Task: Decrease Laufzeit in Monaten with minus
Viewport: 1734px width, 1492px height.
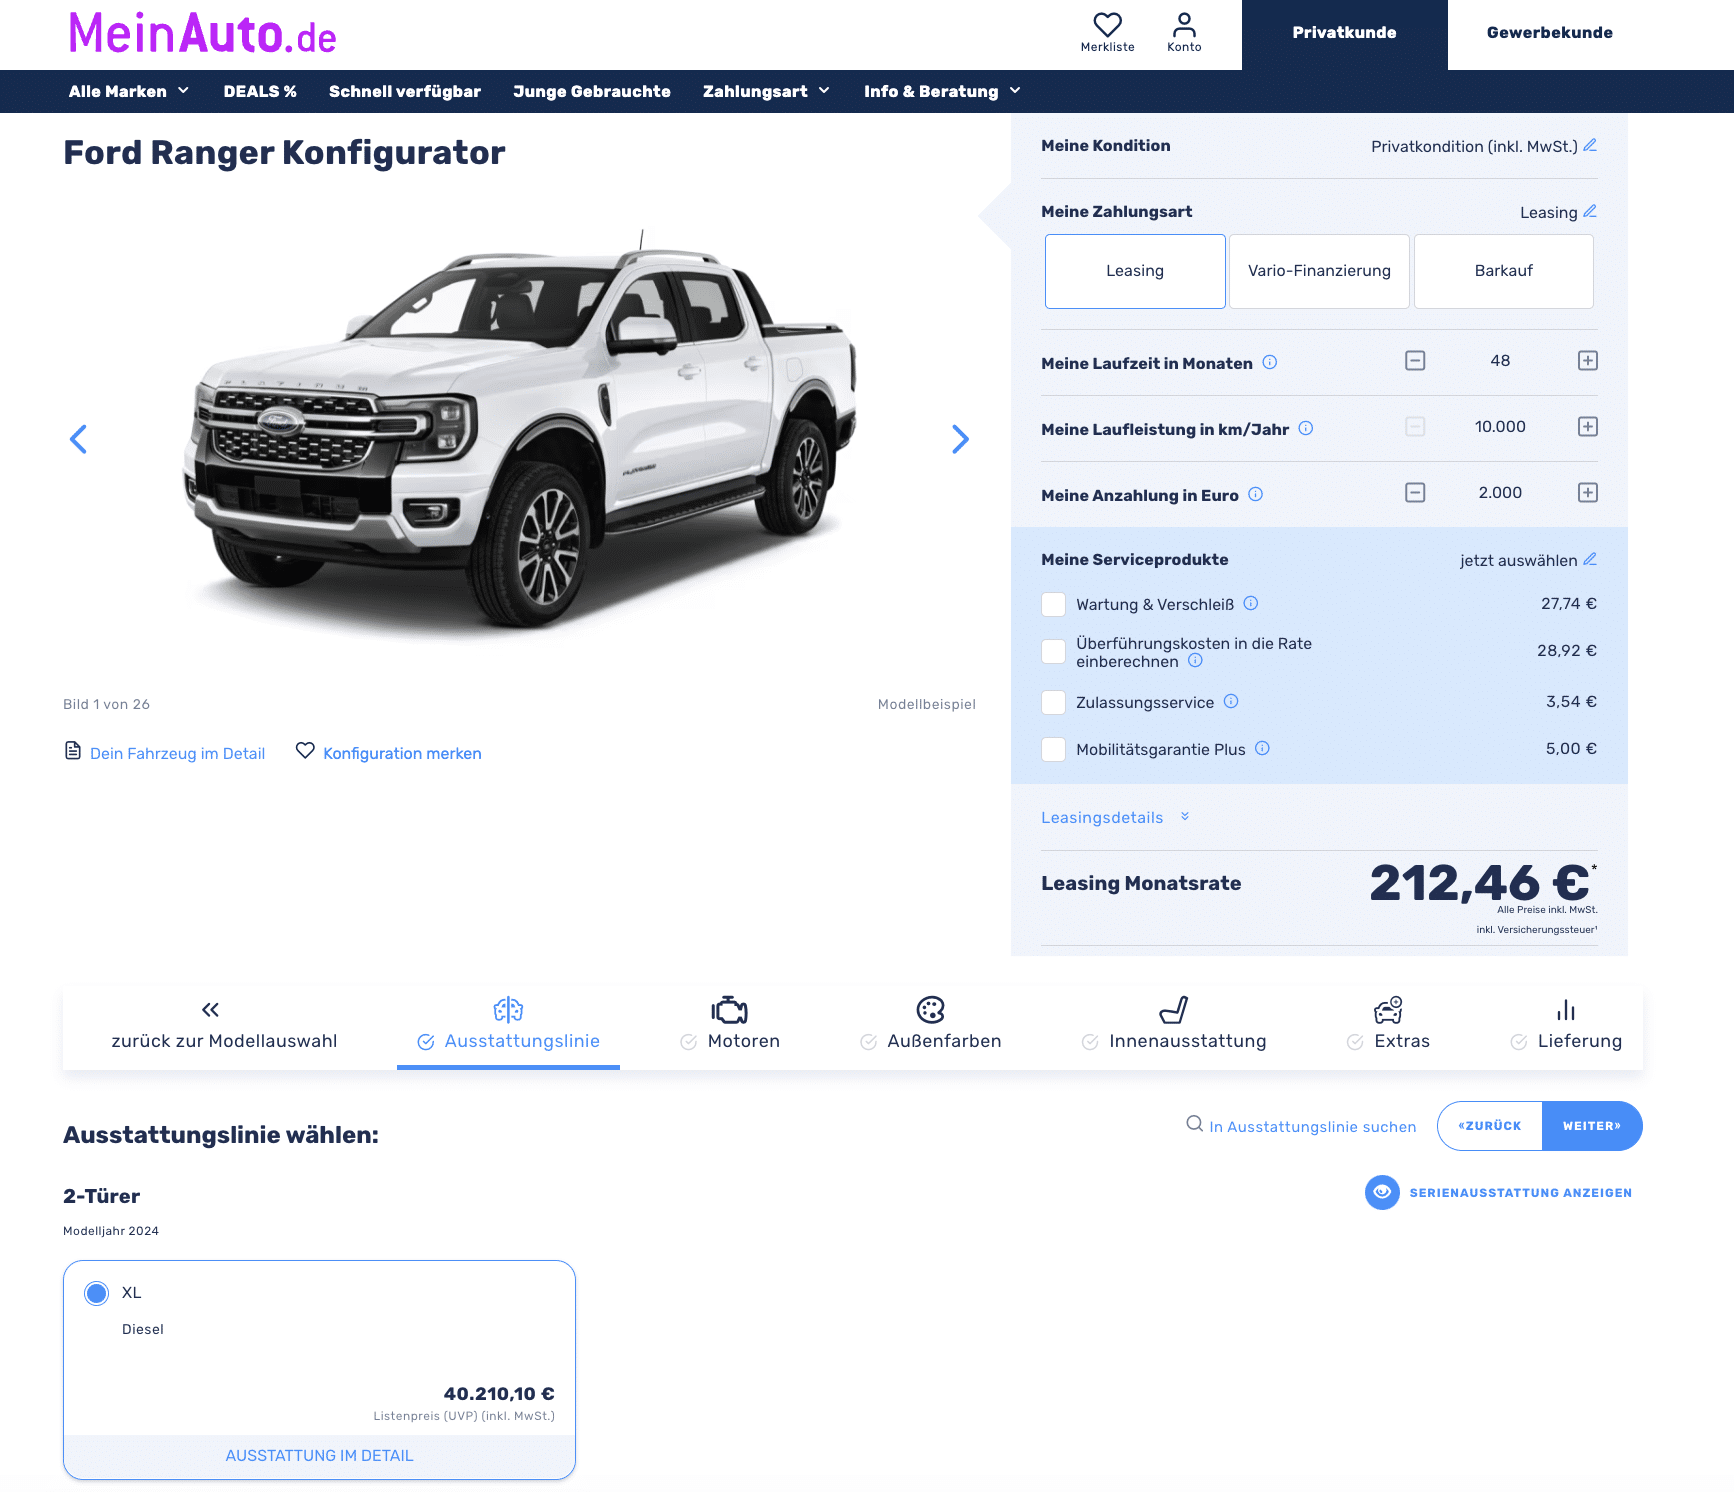Action: point(1415,360)
